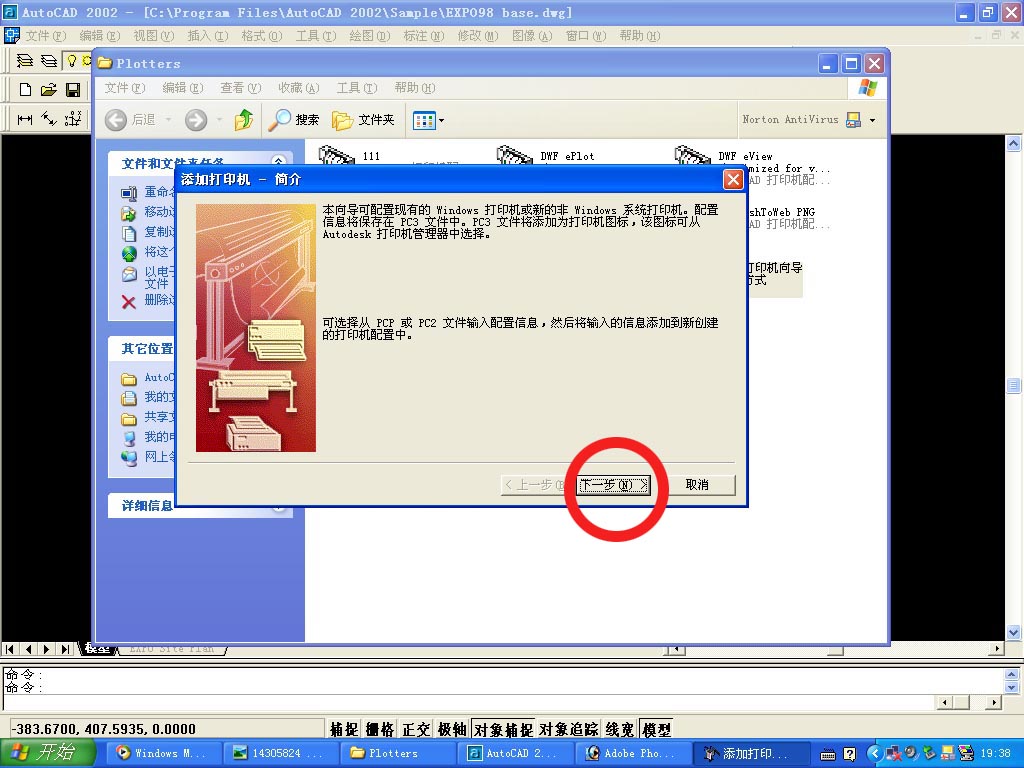Click the Open file icon in AutoCAD
The width and height of the screenshot is (1024, 768).
49,89
